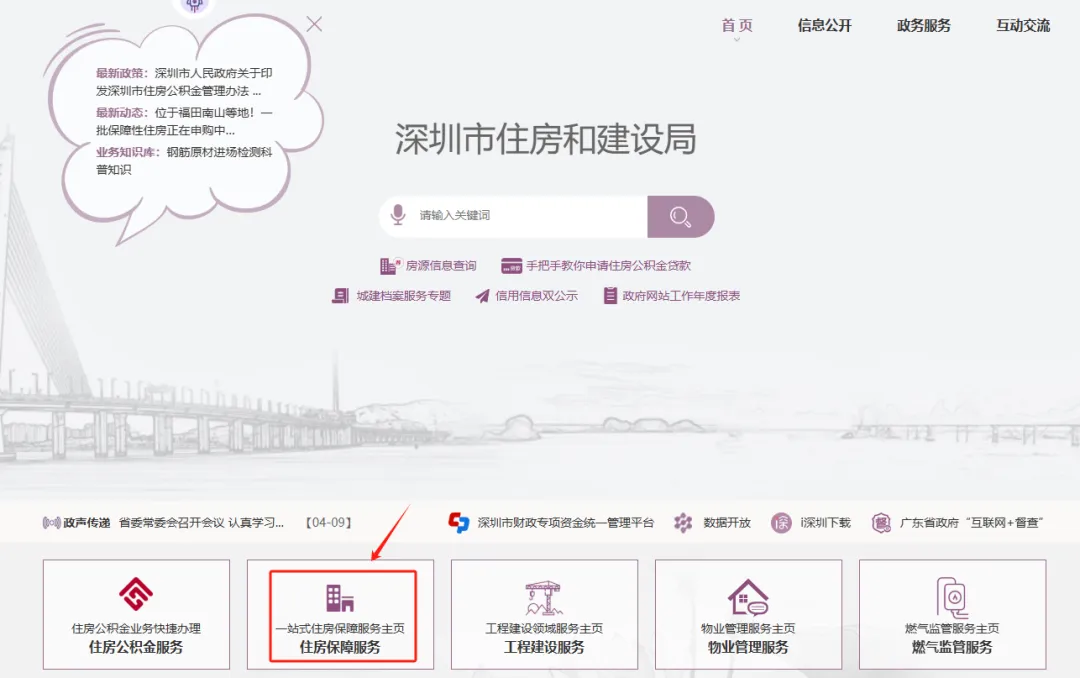1080x678 pixels.
Task: Open the 业务知识库 item in bubble
Action: (x=184, y=161)
